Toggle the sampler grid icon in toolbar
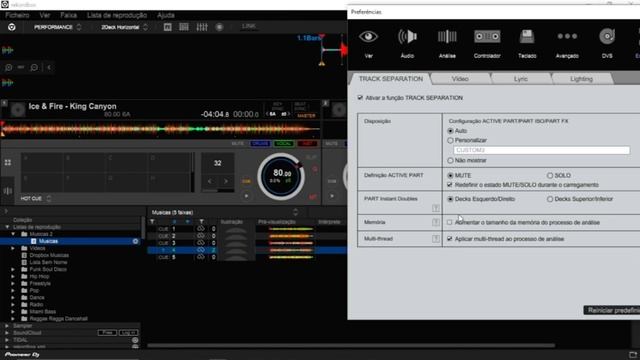640x360 pixels. click(x=184, y=27)
